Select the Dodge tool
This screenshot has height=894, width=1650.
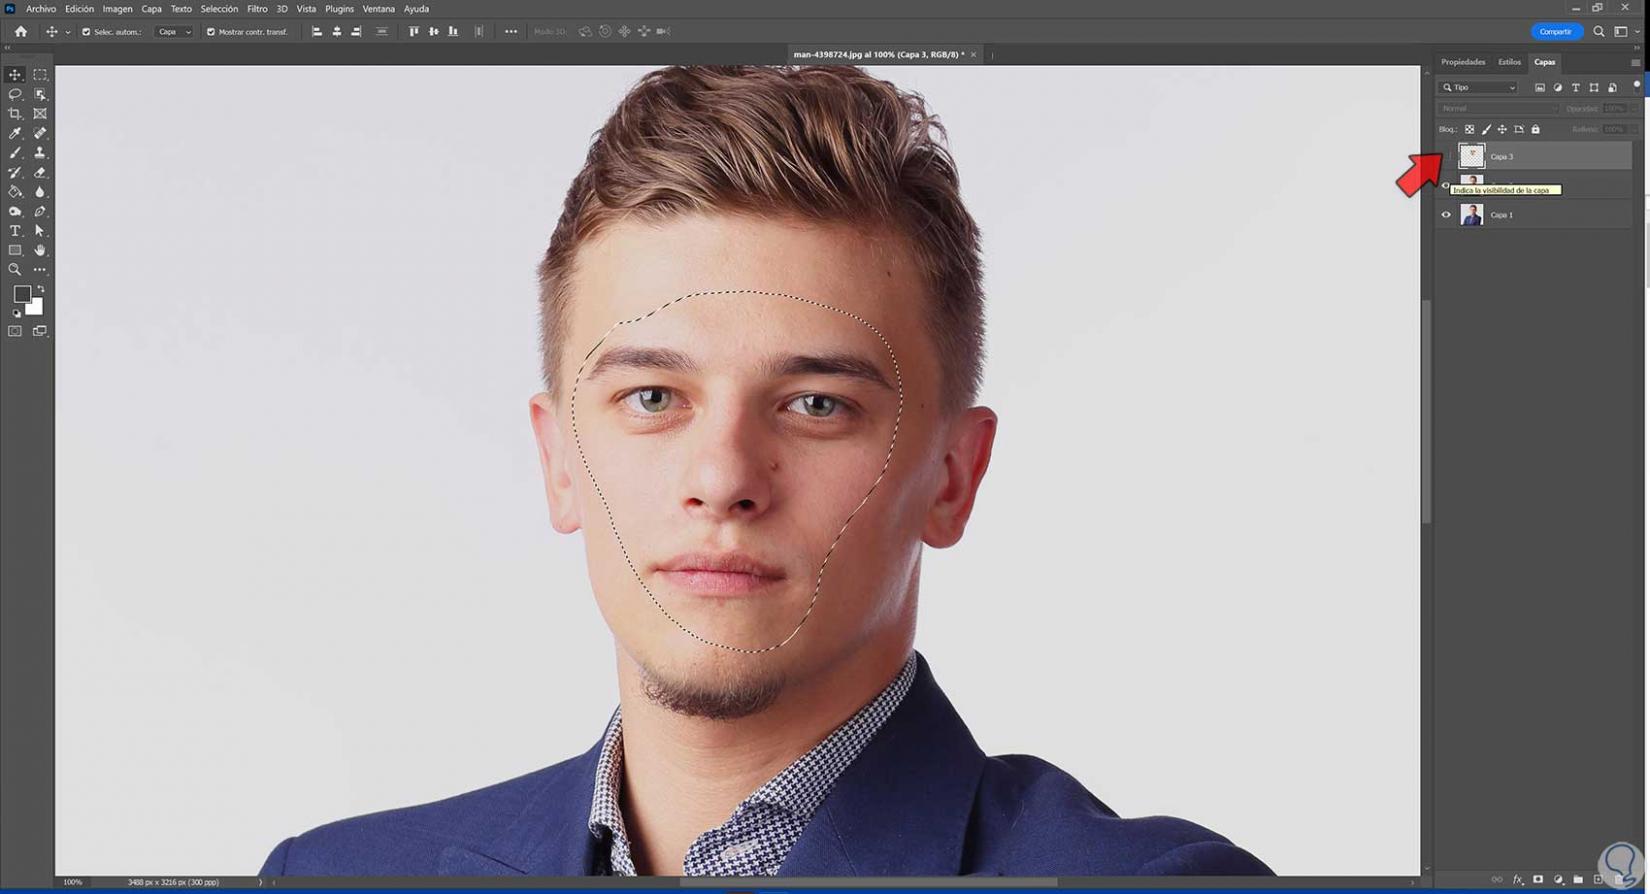coord(15,211)
